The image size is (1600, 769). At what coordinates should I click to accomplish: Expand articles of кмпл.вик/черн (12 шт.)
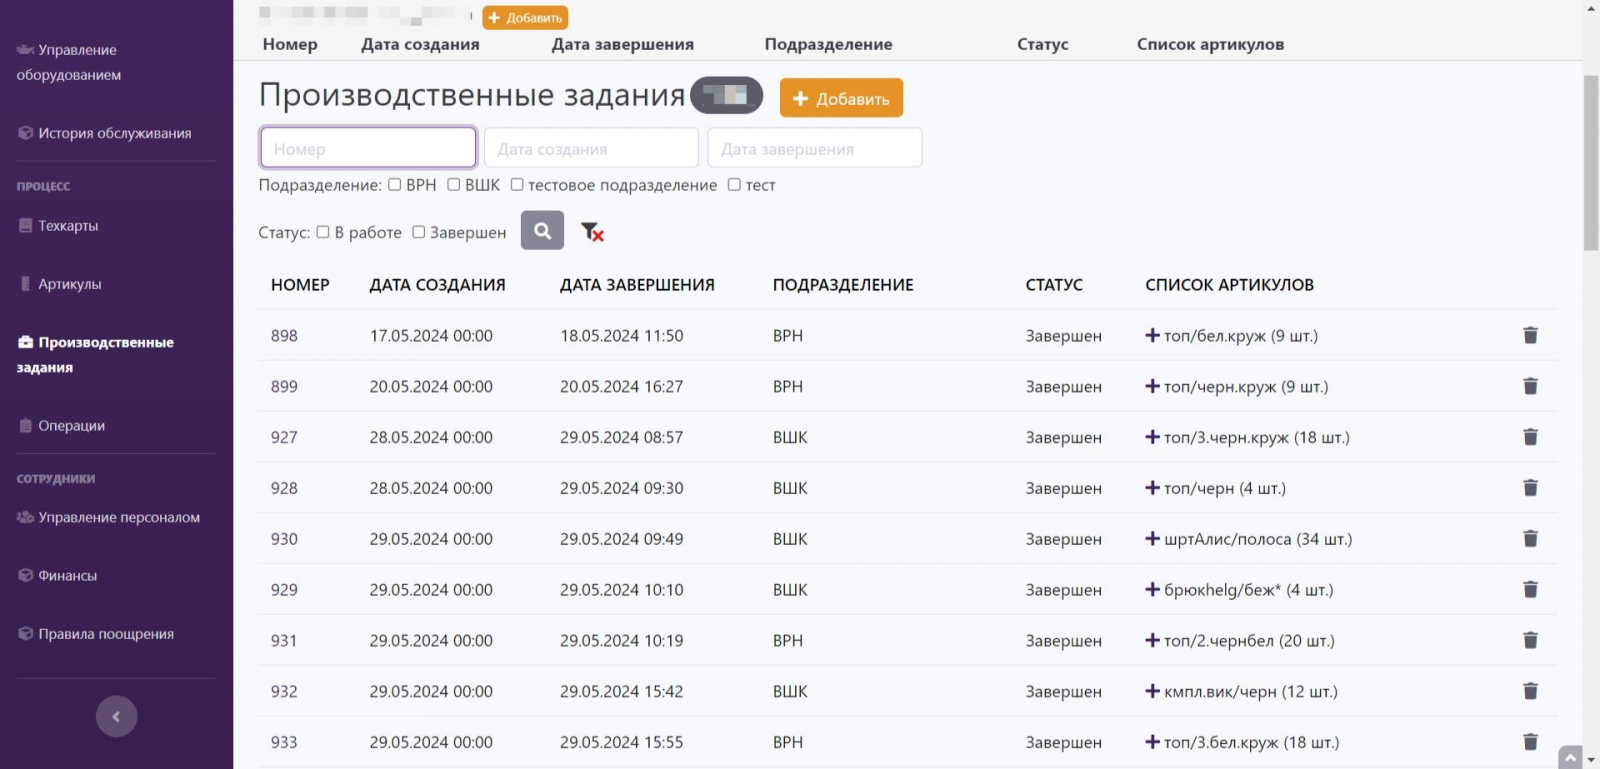tap(1152, 691)
